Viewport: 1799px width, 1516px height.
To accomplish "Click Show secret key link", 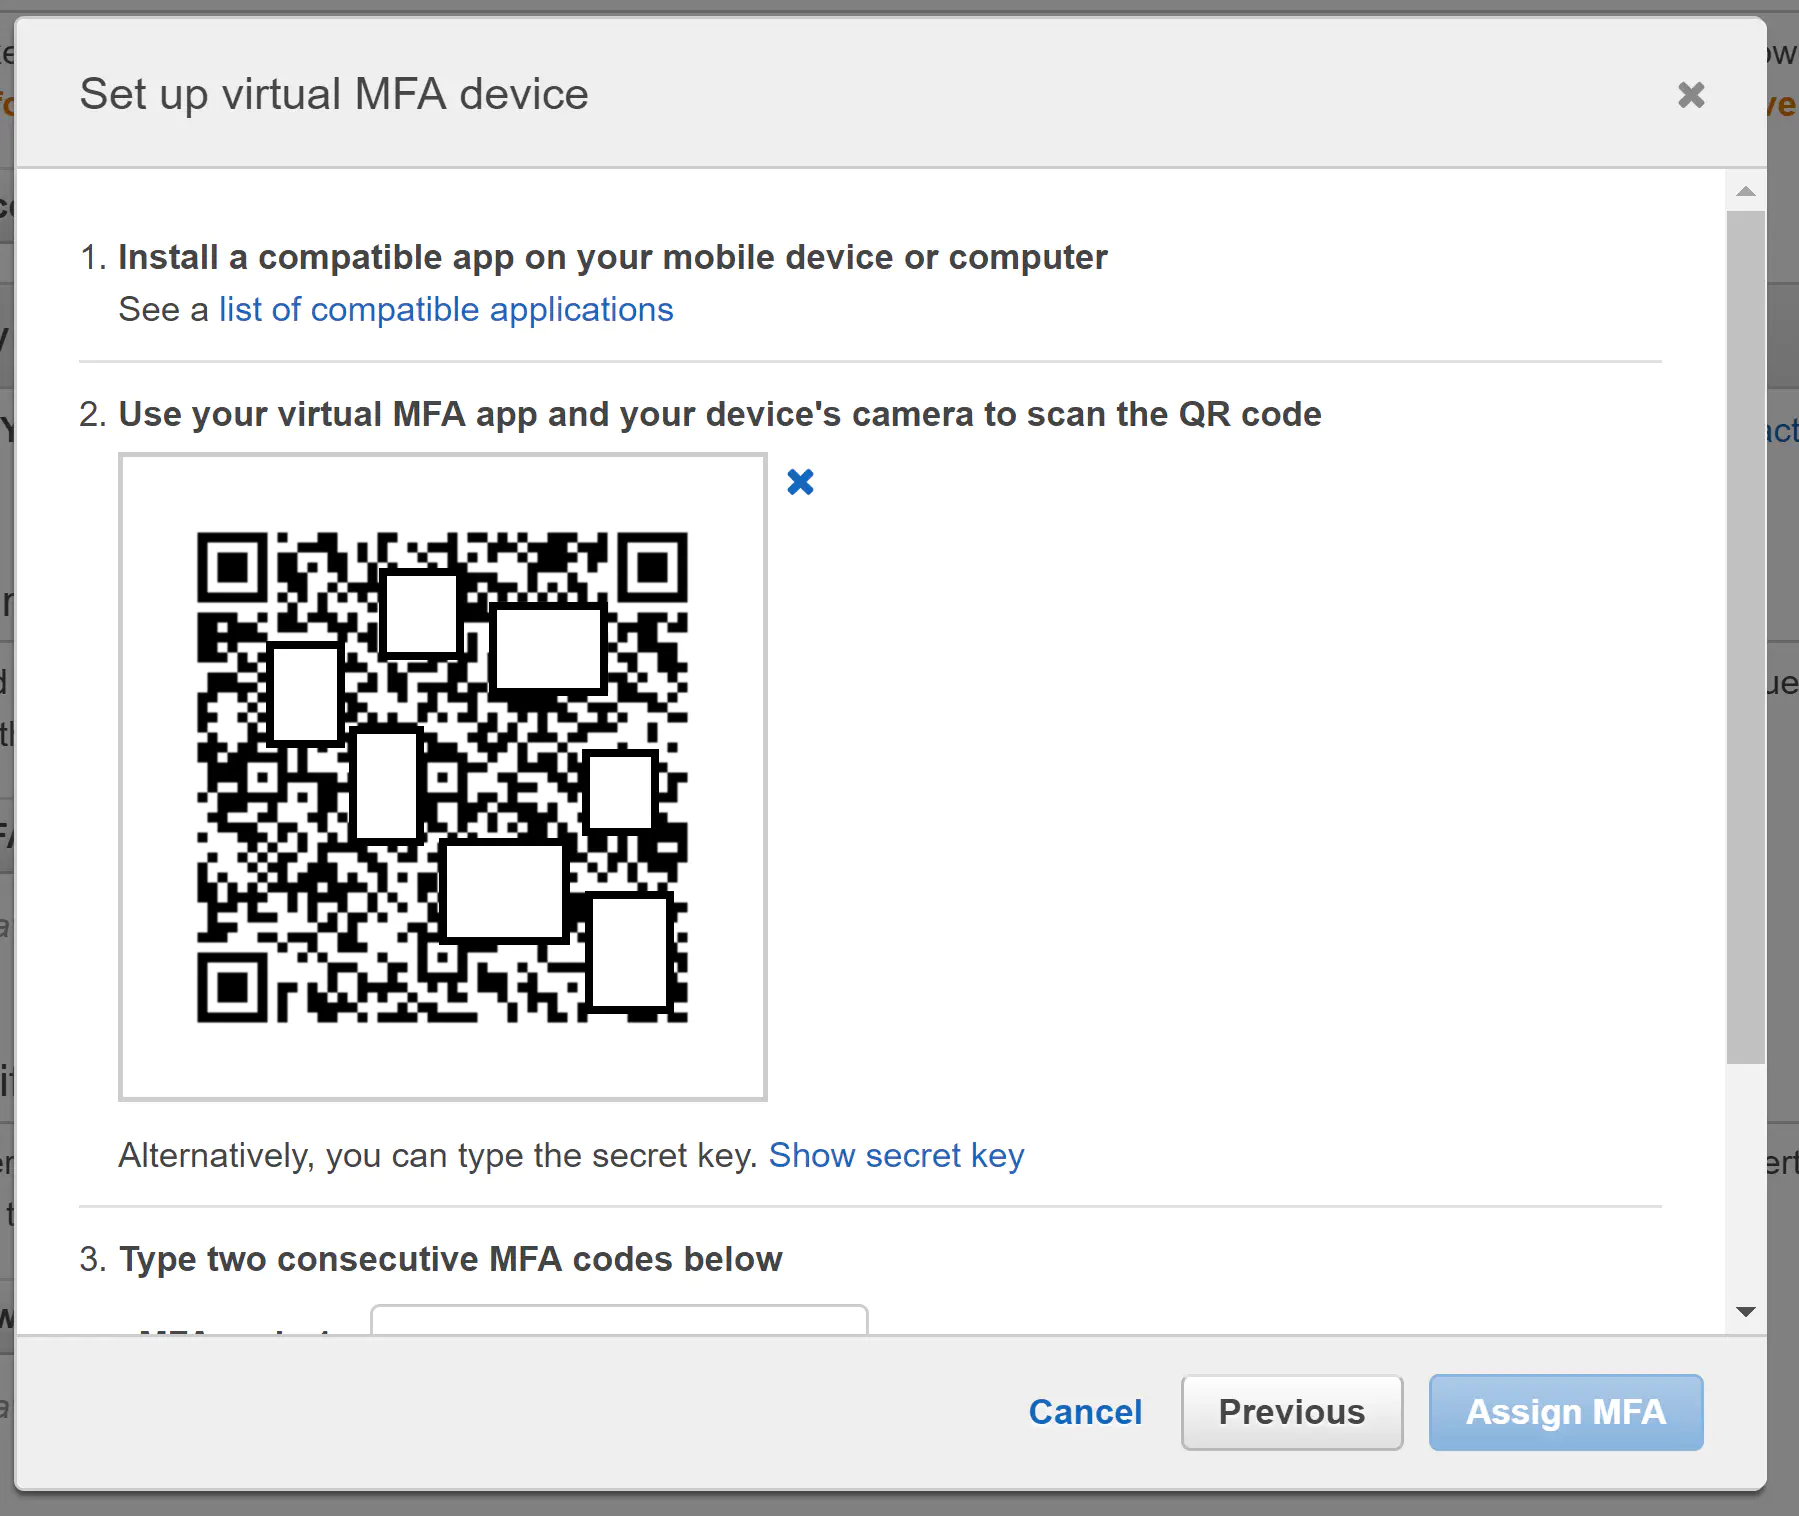I will [896, 1155].
